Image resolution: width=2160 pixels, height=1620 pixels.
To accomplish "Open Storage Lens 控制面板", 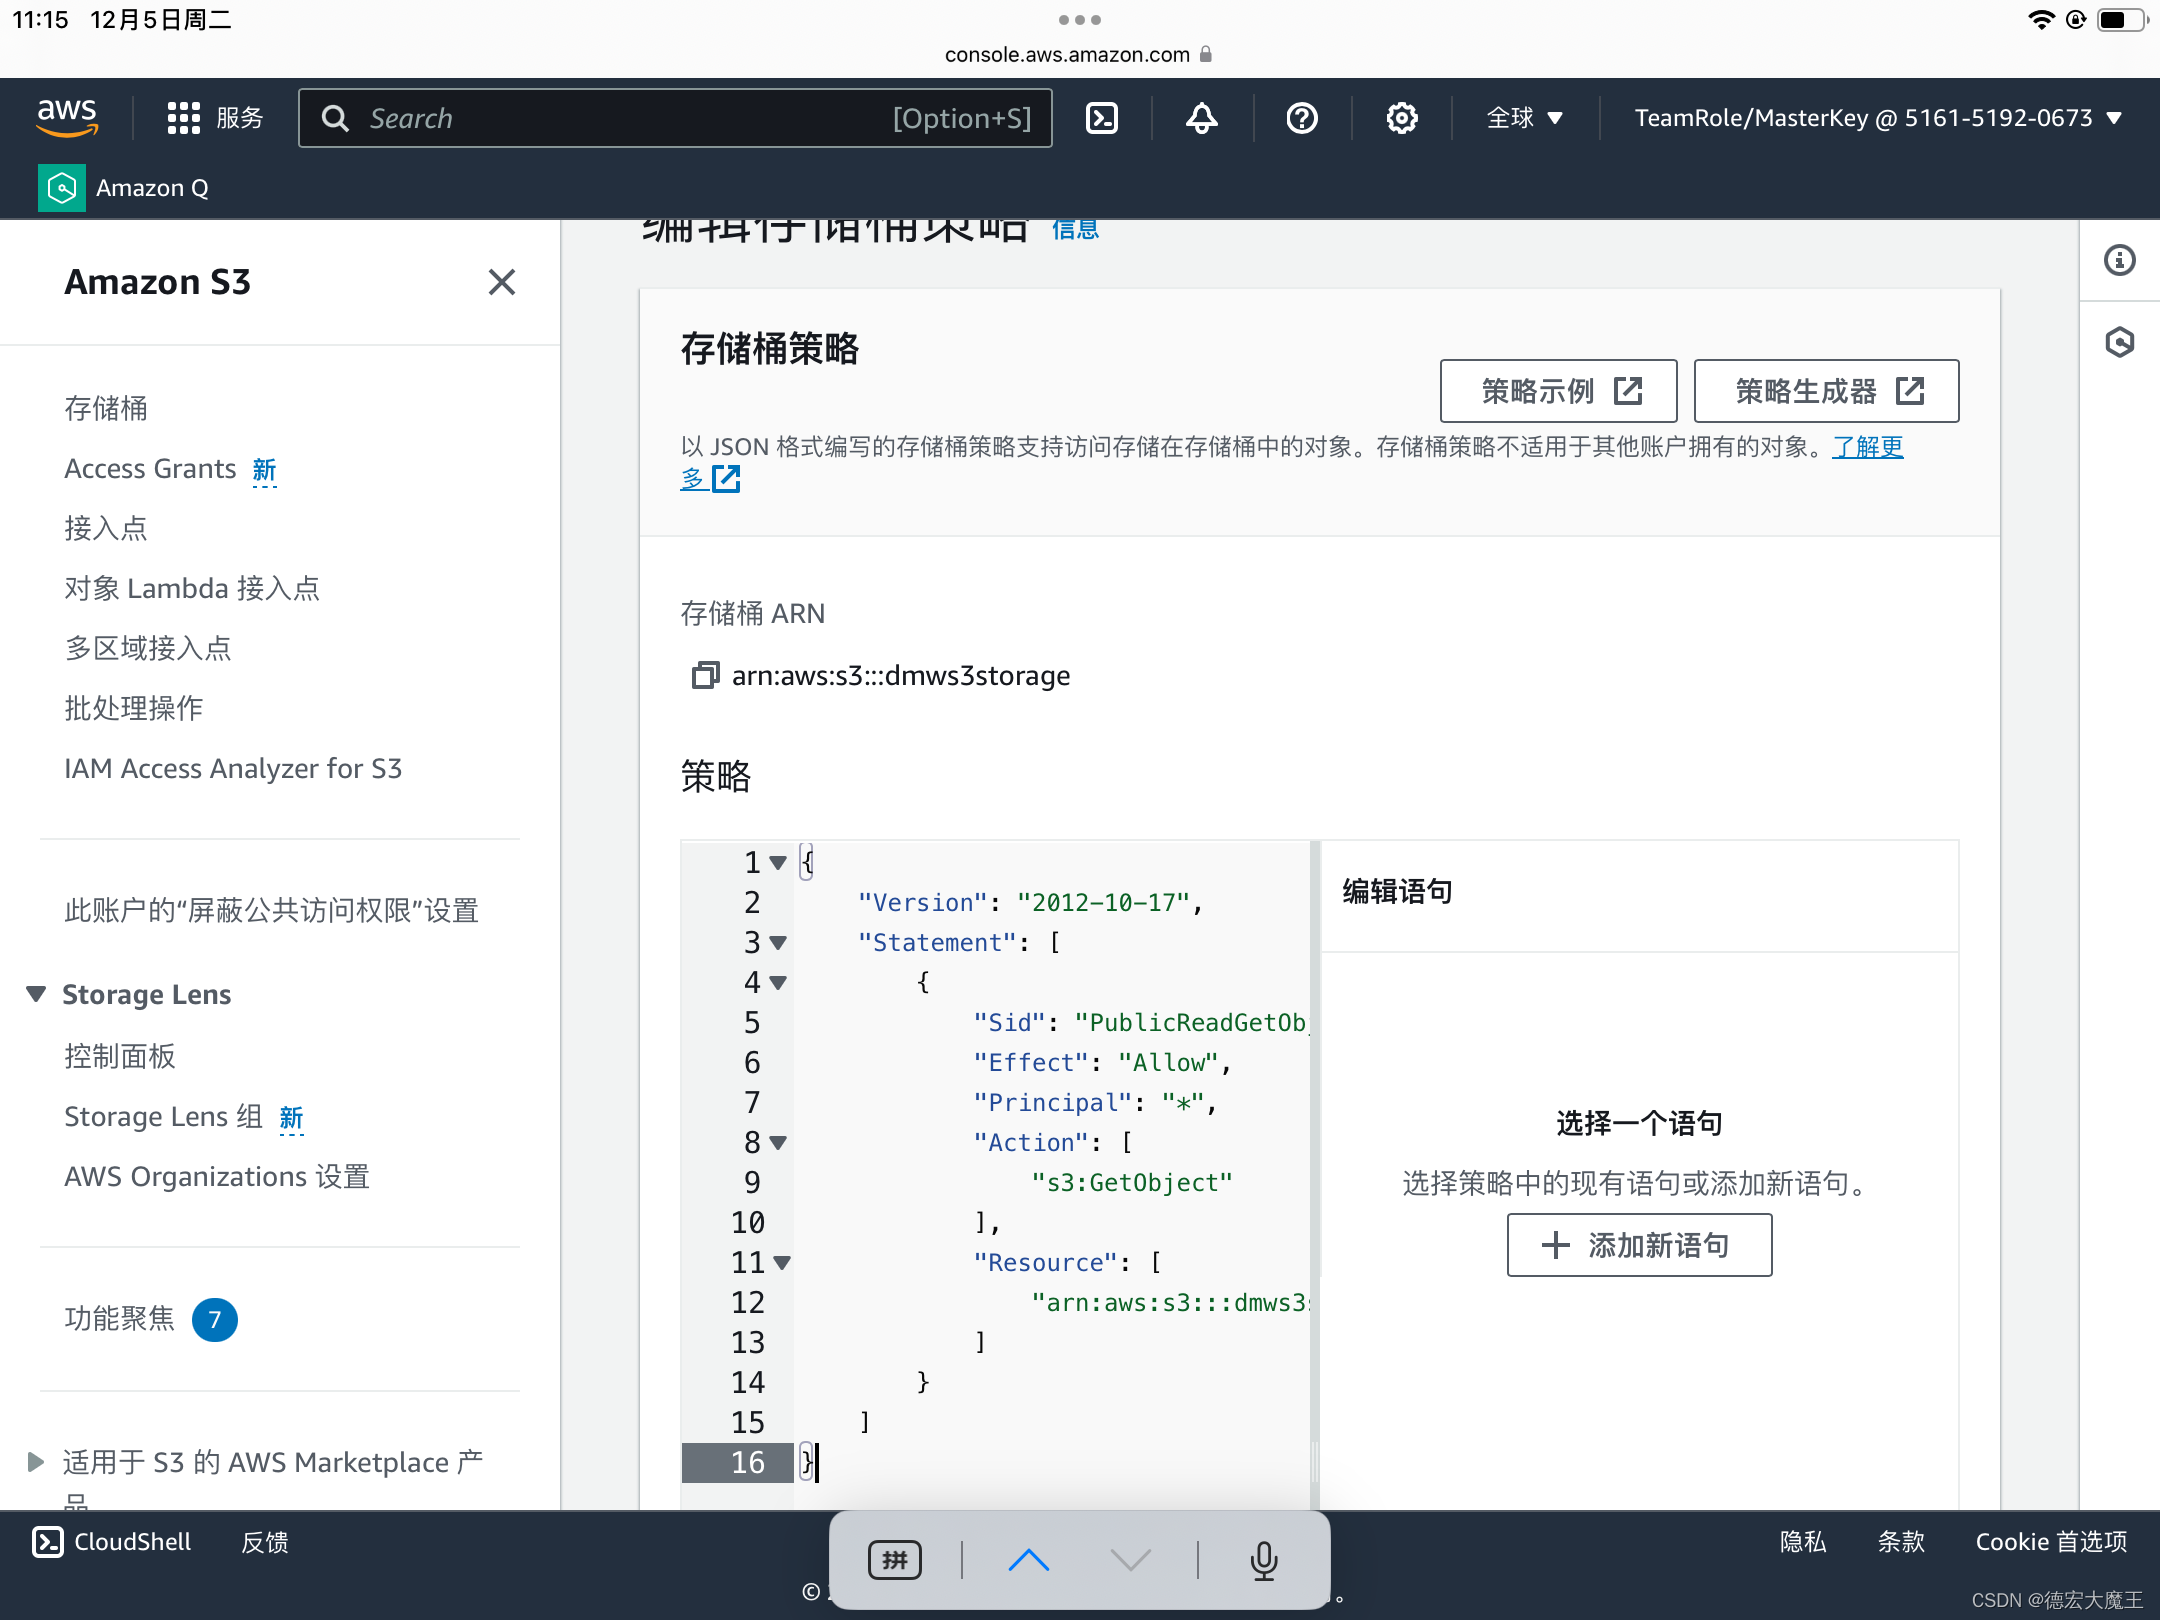I will click(120, 1056).
